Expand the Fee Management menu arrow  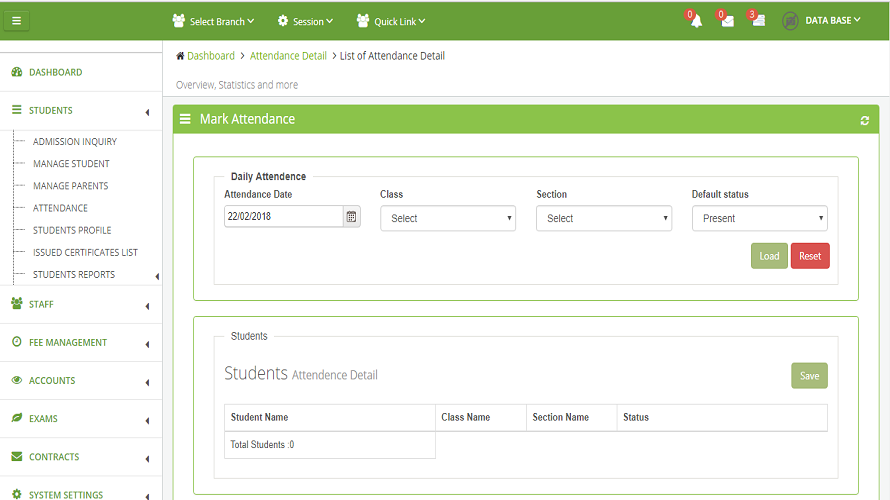148,344
